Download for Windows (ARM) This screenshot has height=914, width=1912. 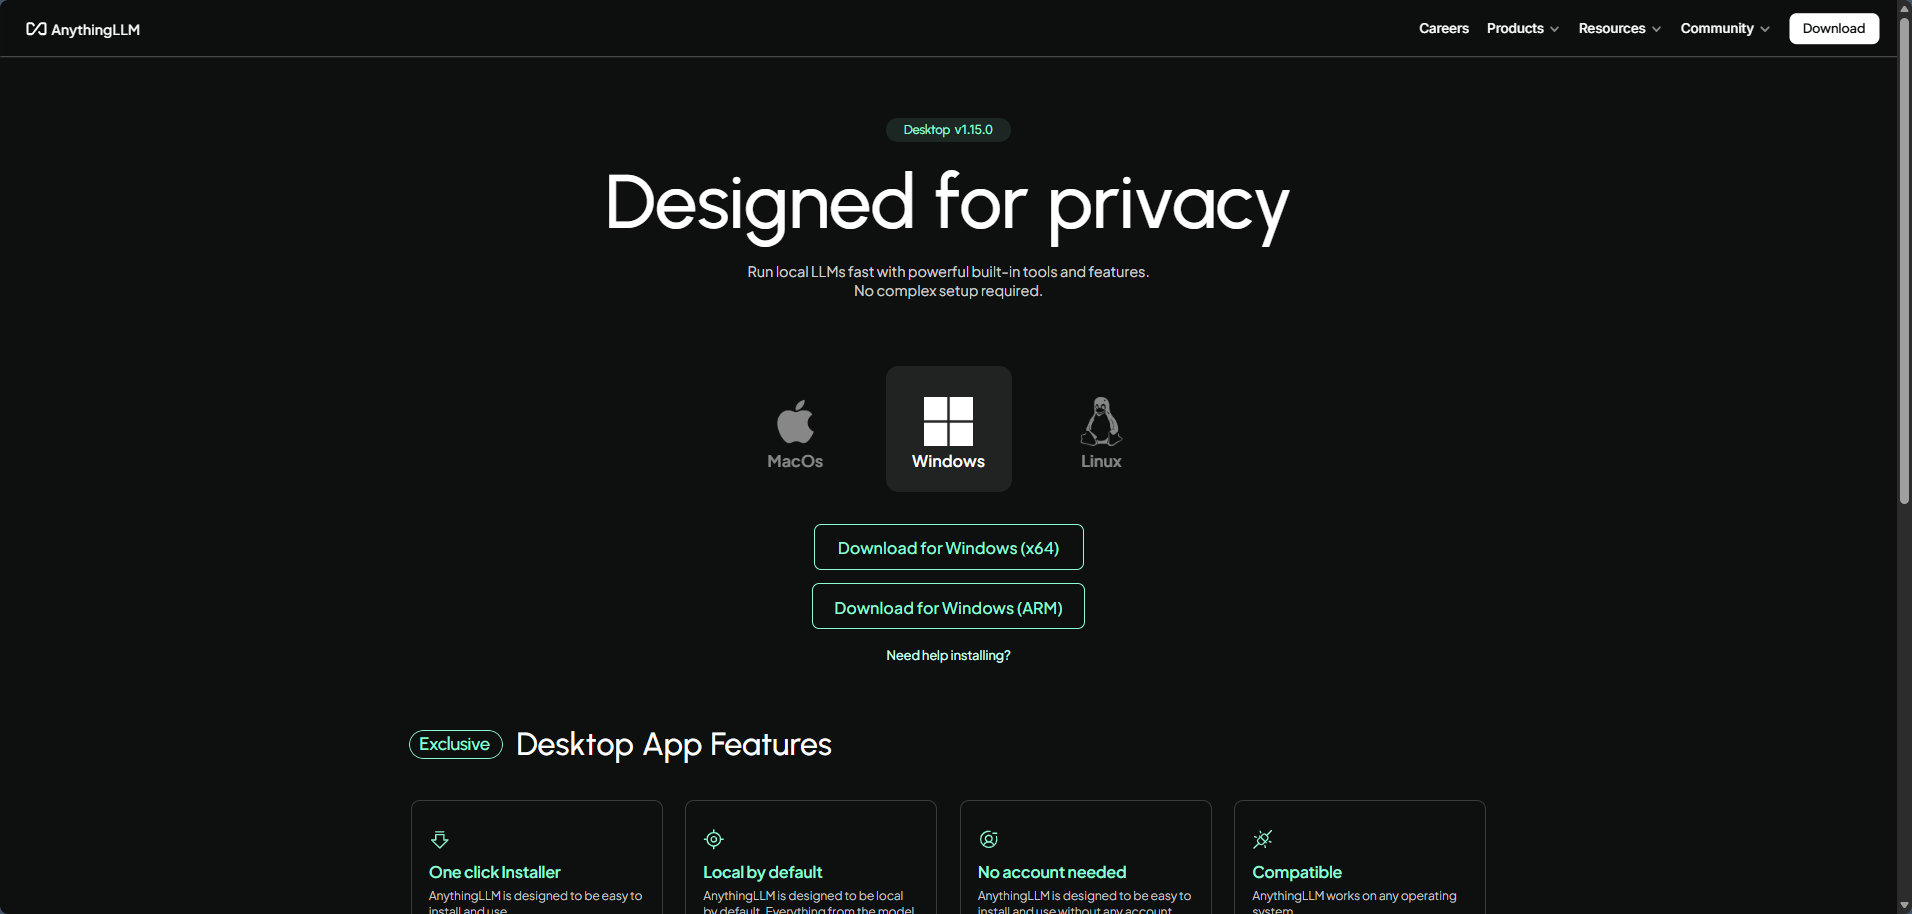click(948, 606)
